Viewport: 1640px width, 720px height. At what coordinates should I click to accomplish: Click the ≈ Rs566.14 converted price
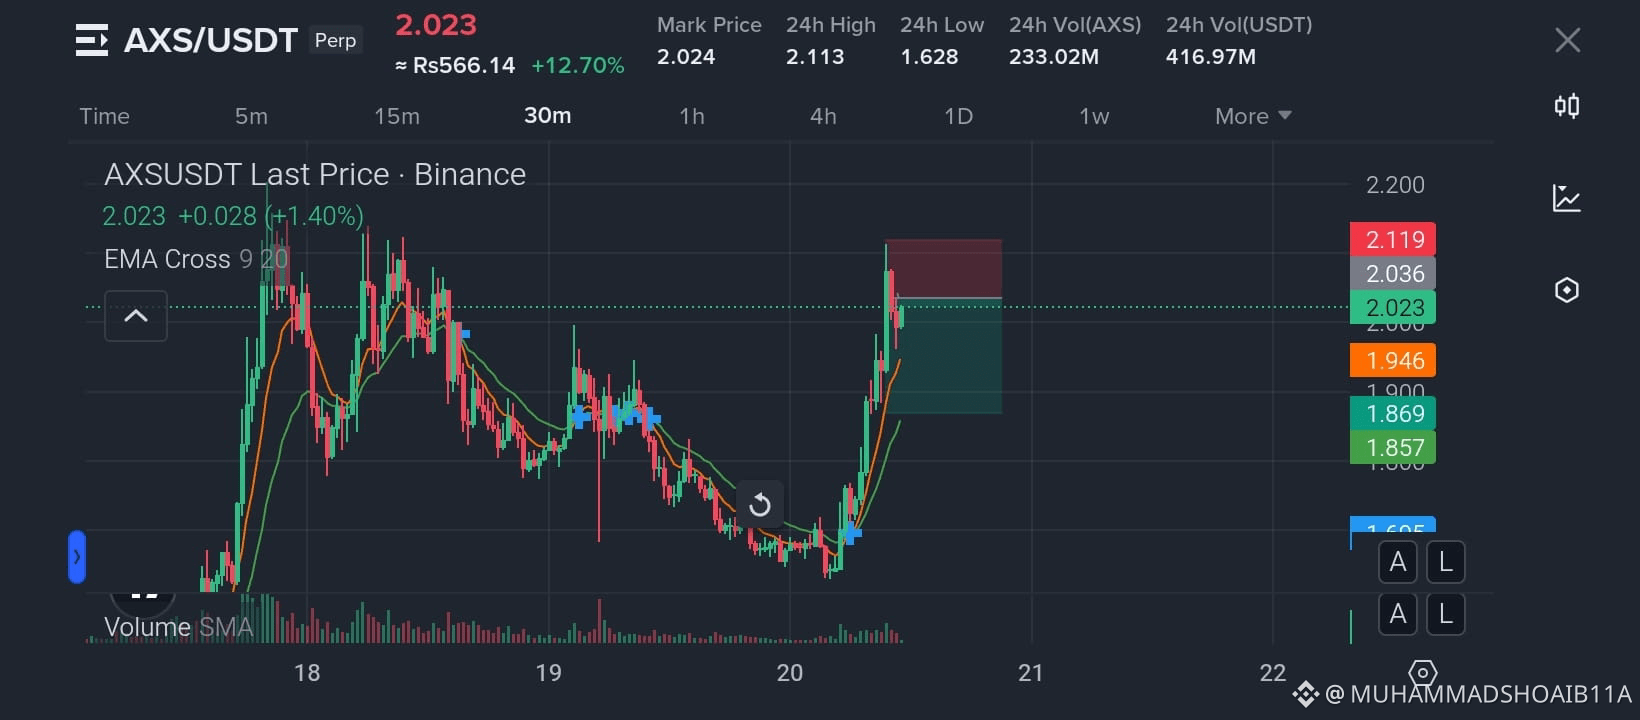point(455,65)
